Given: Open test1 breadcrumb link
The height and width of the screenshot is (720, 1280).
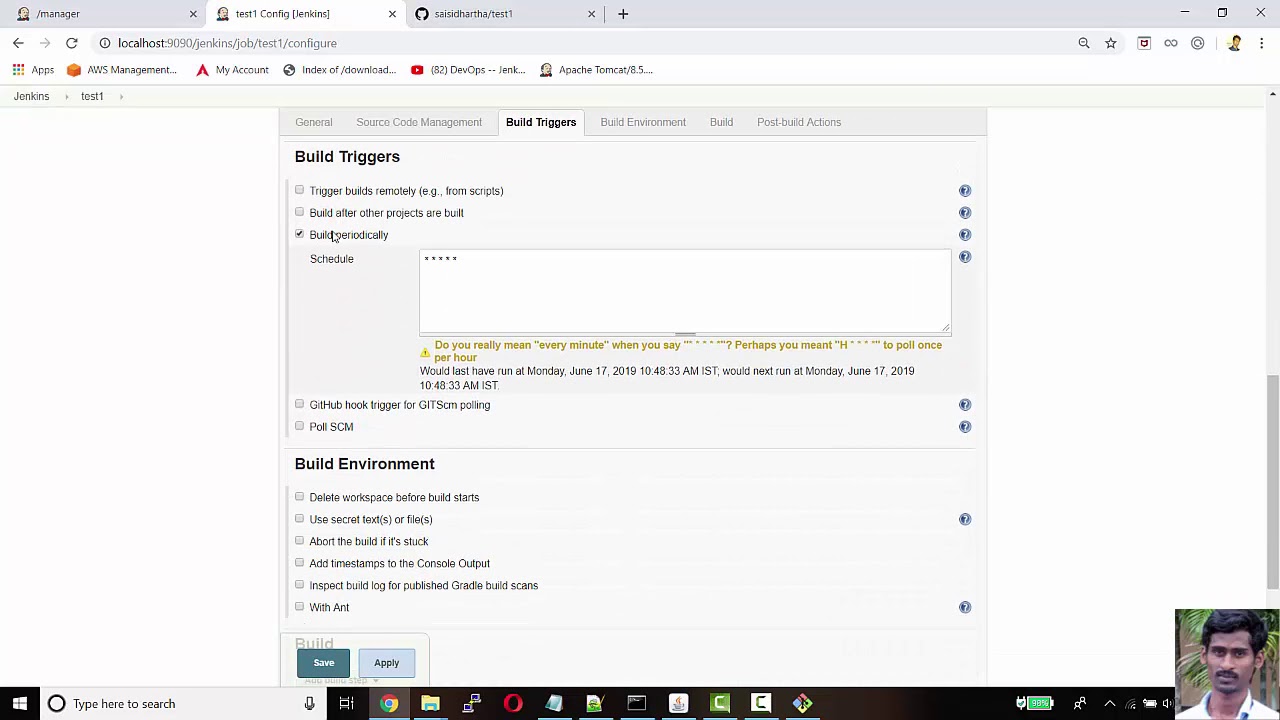Looking at the screenshot, I should pyautogui.click(x=92, y=97).
